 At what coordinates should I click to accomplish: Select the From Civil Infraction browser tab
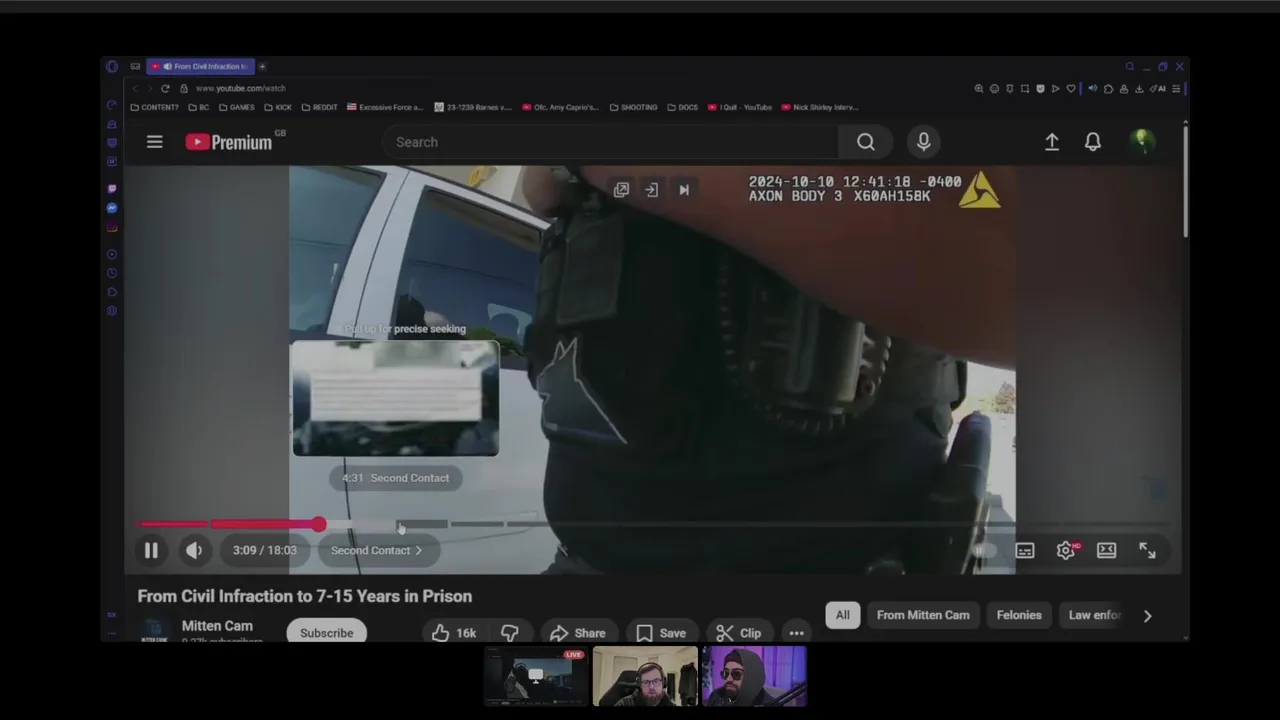point(200,66)
